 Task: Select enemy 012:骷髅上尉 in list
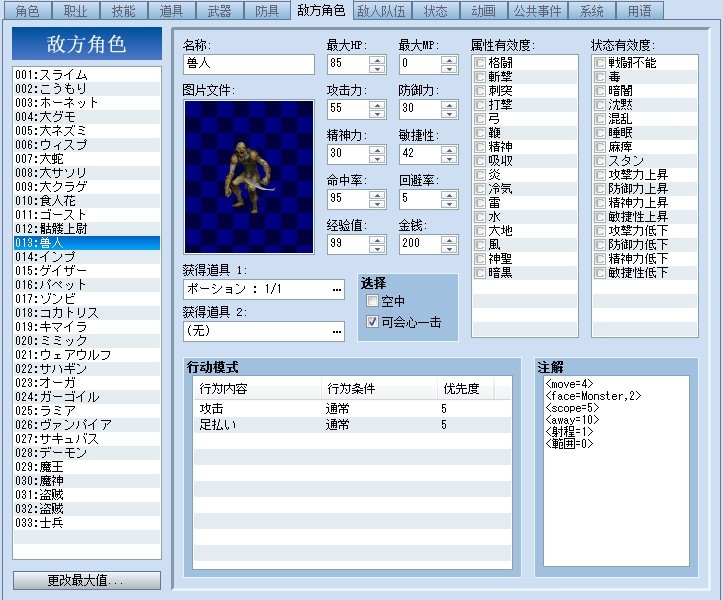tap(87, 229)
